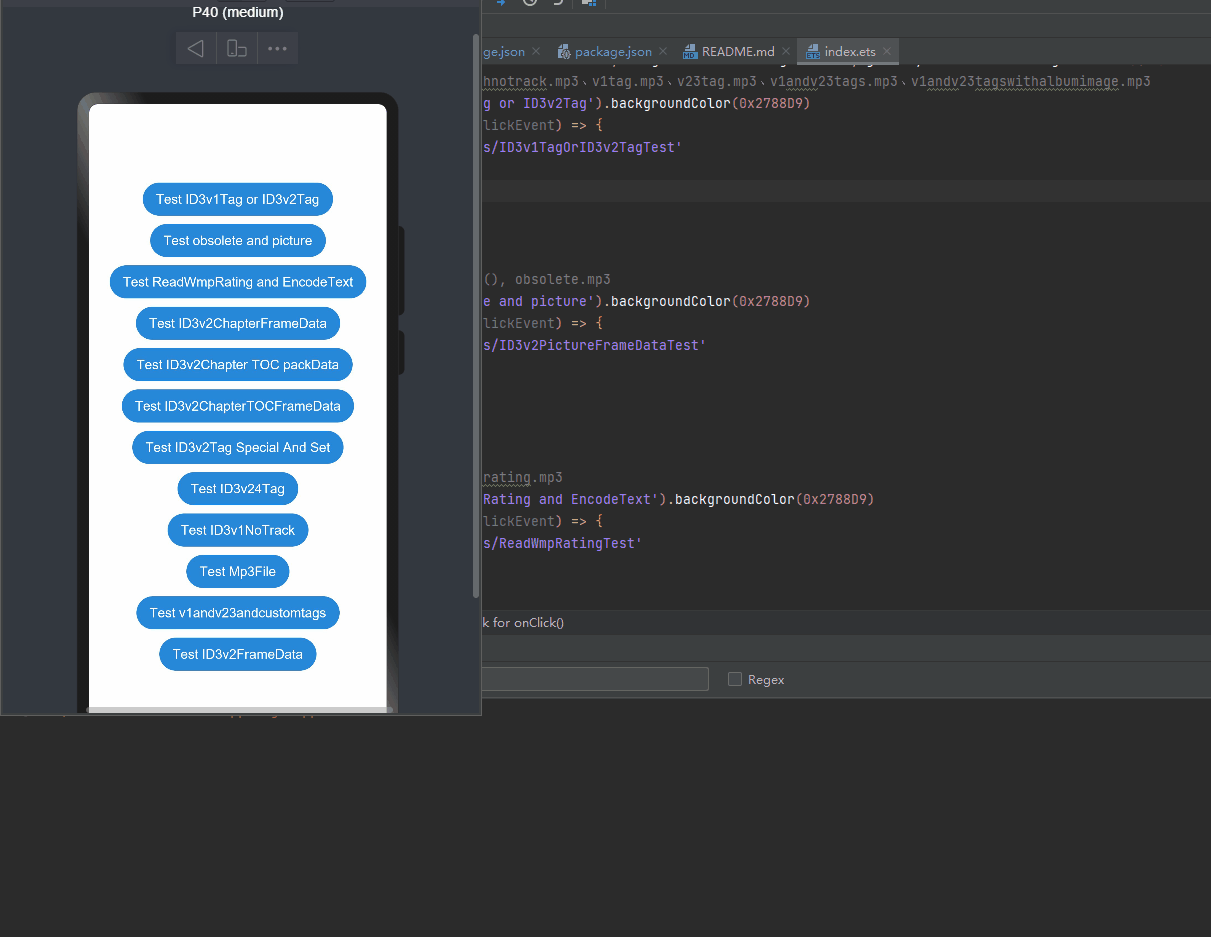
Task: Tap the Test ID3v1NoTrack button
Action: (238, 530)
